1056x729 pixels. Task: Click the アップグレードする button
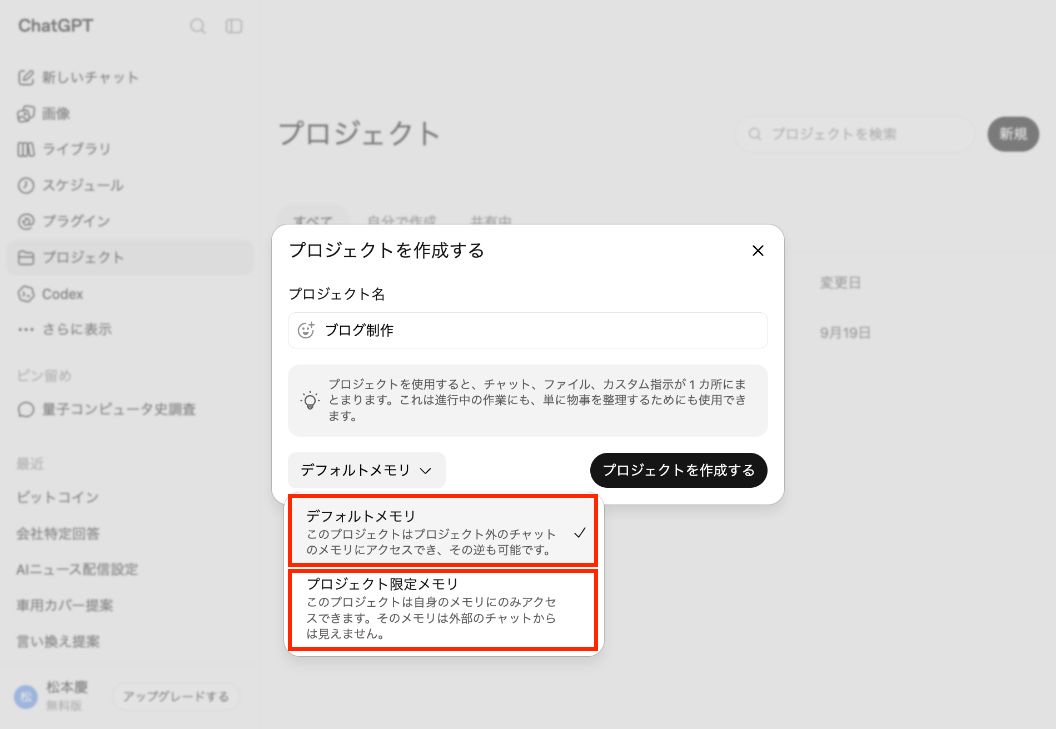point(176,696)
